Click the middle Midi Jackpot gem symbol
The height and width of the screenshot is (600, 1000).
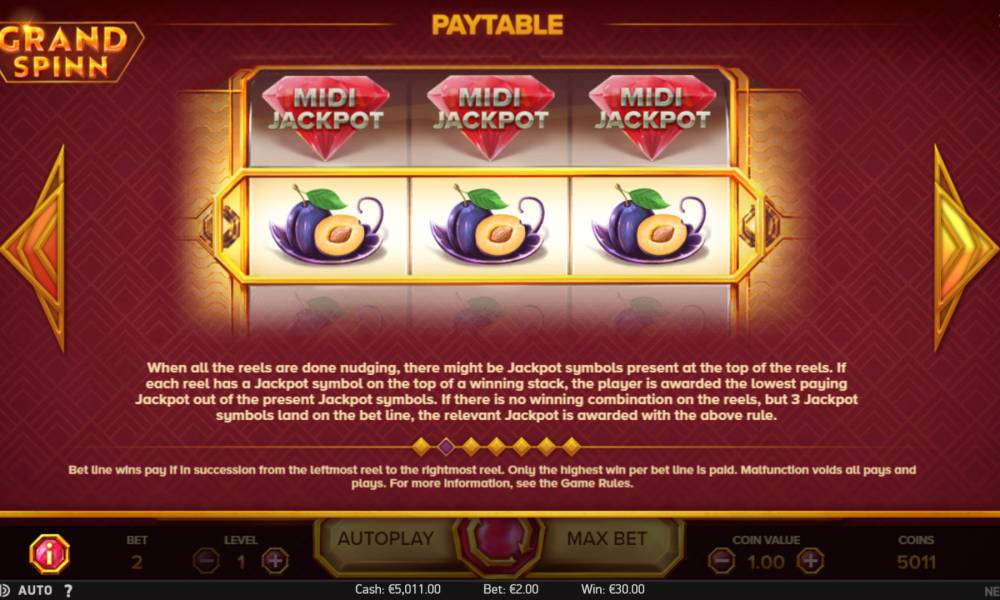tap(490, 117)
